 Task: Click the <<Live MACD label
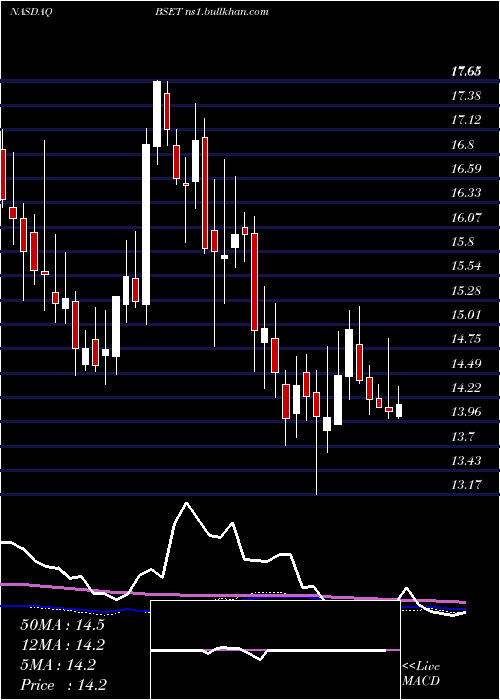click(x=421, y=674)
